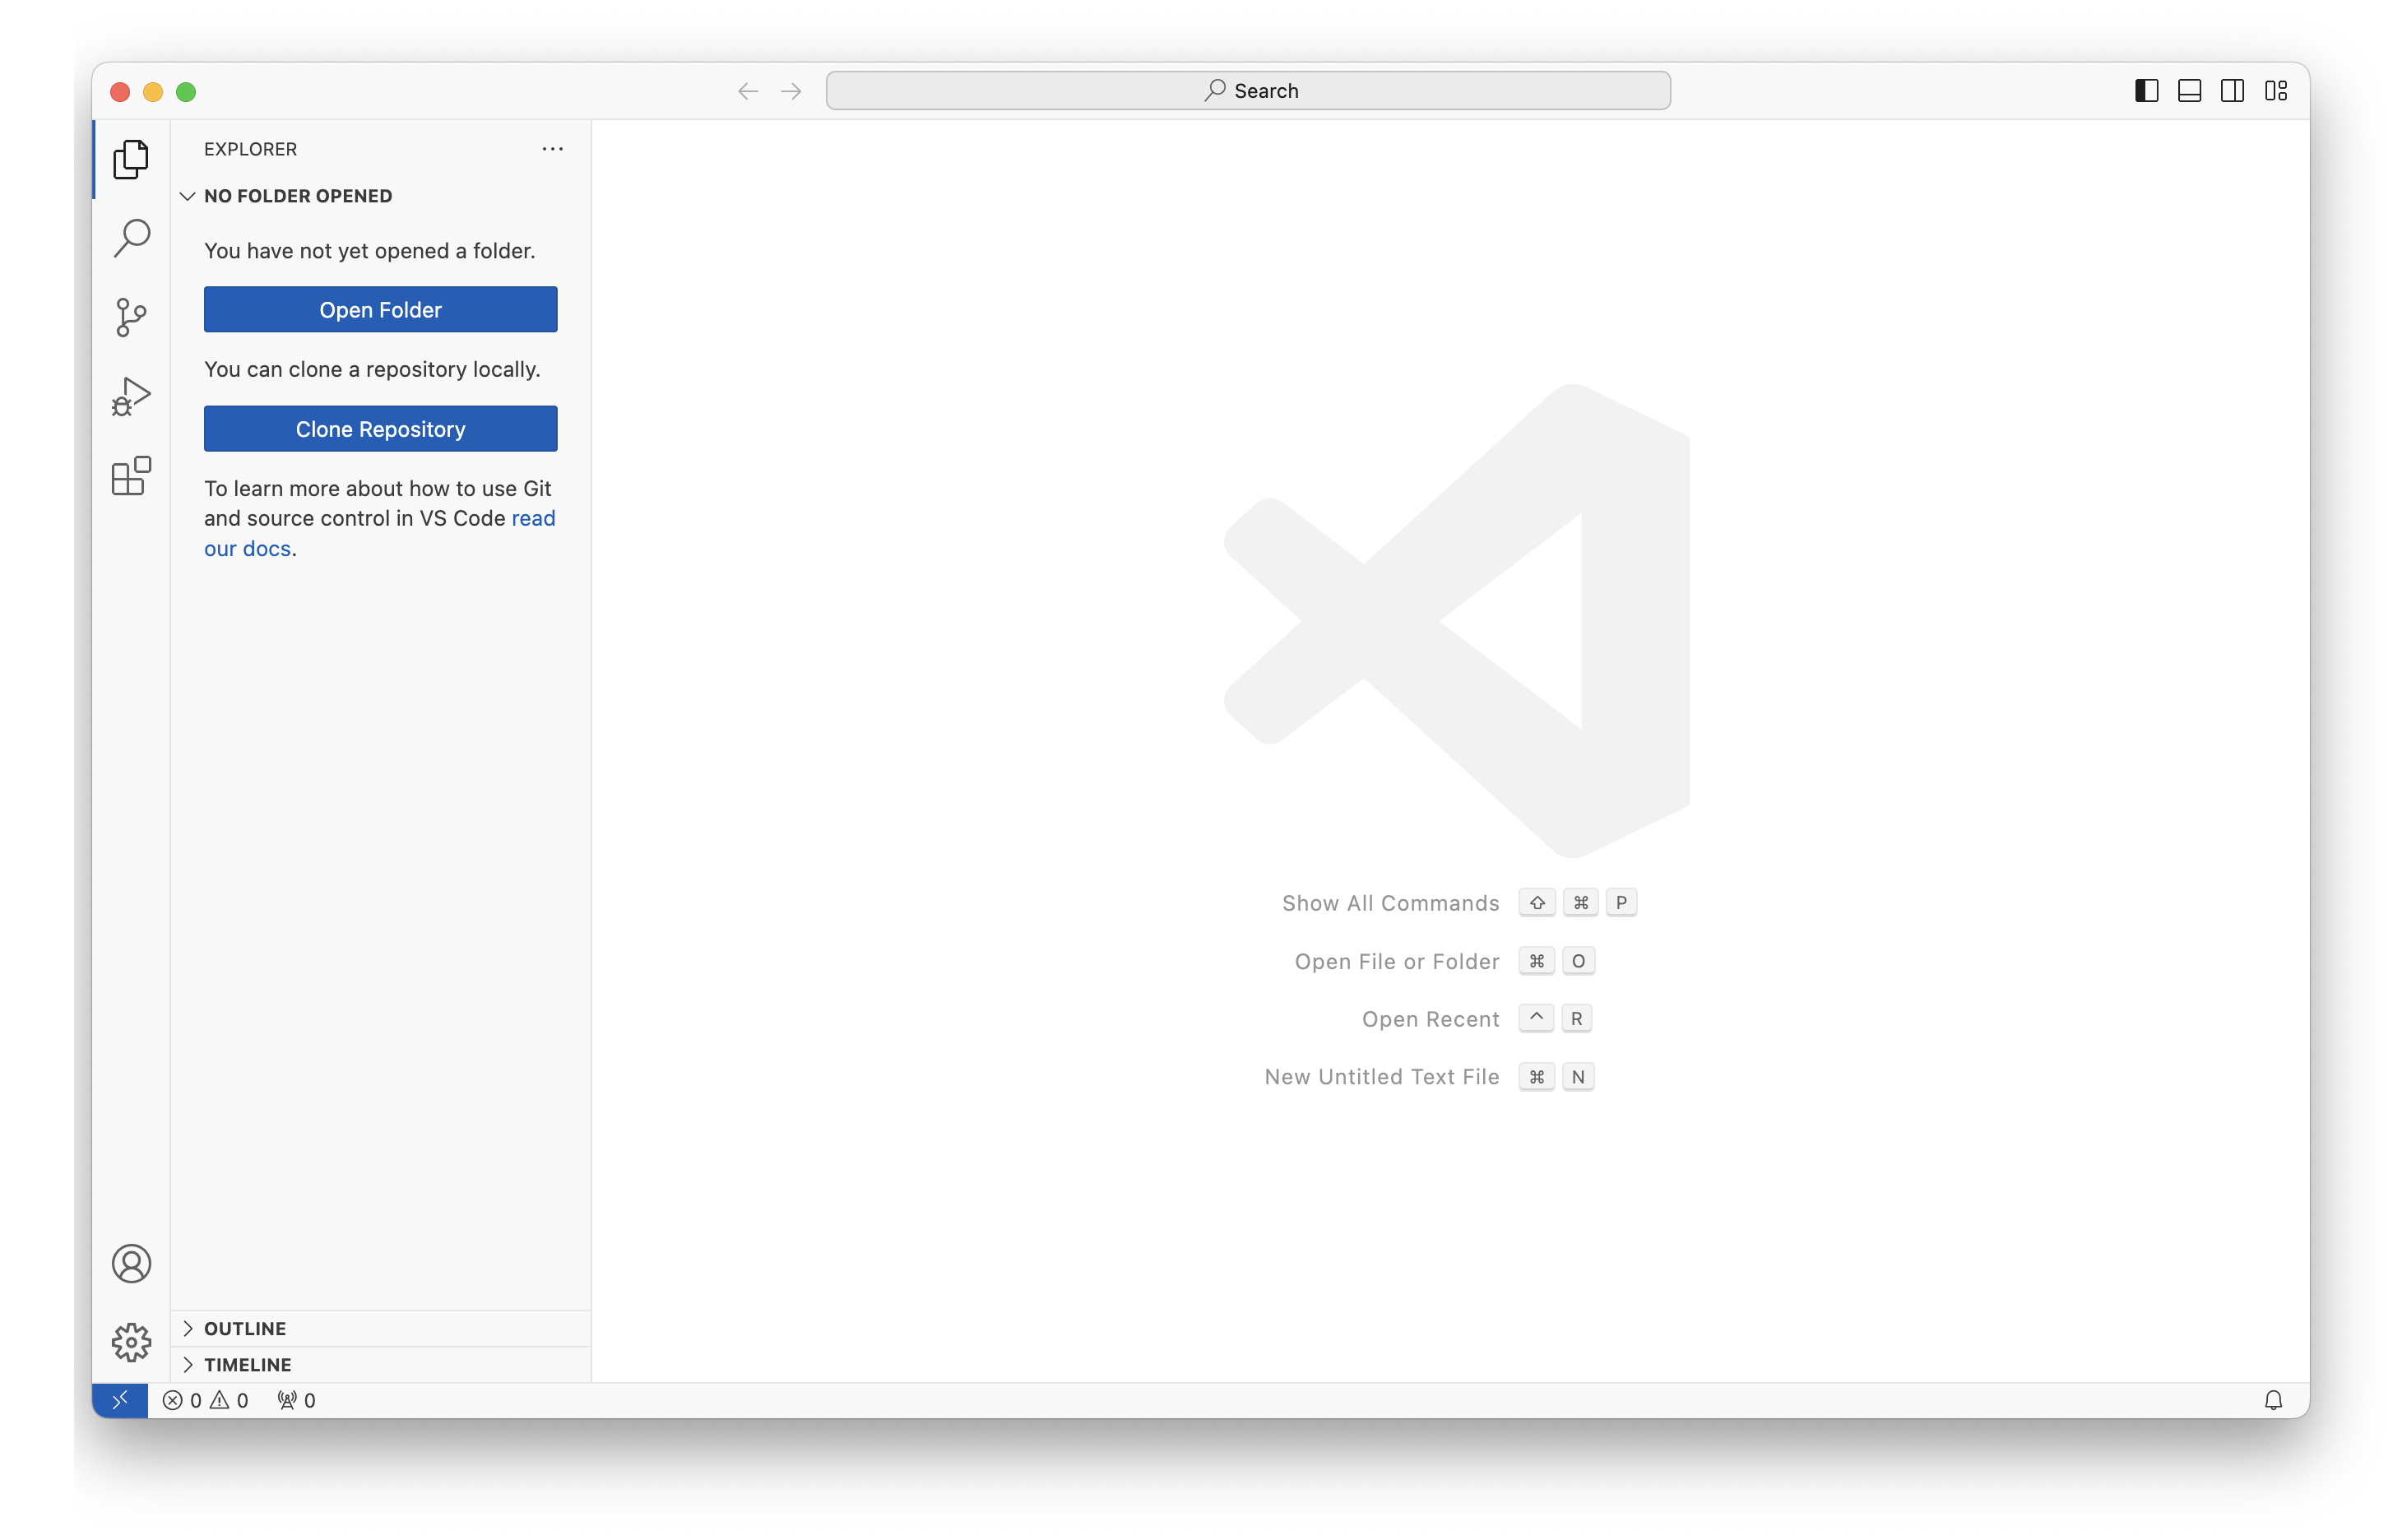Image resolution: width=2402 pixels, height=1540 pixels.
Task: Open Source Control view
Action: 131,317
